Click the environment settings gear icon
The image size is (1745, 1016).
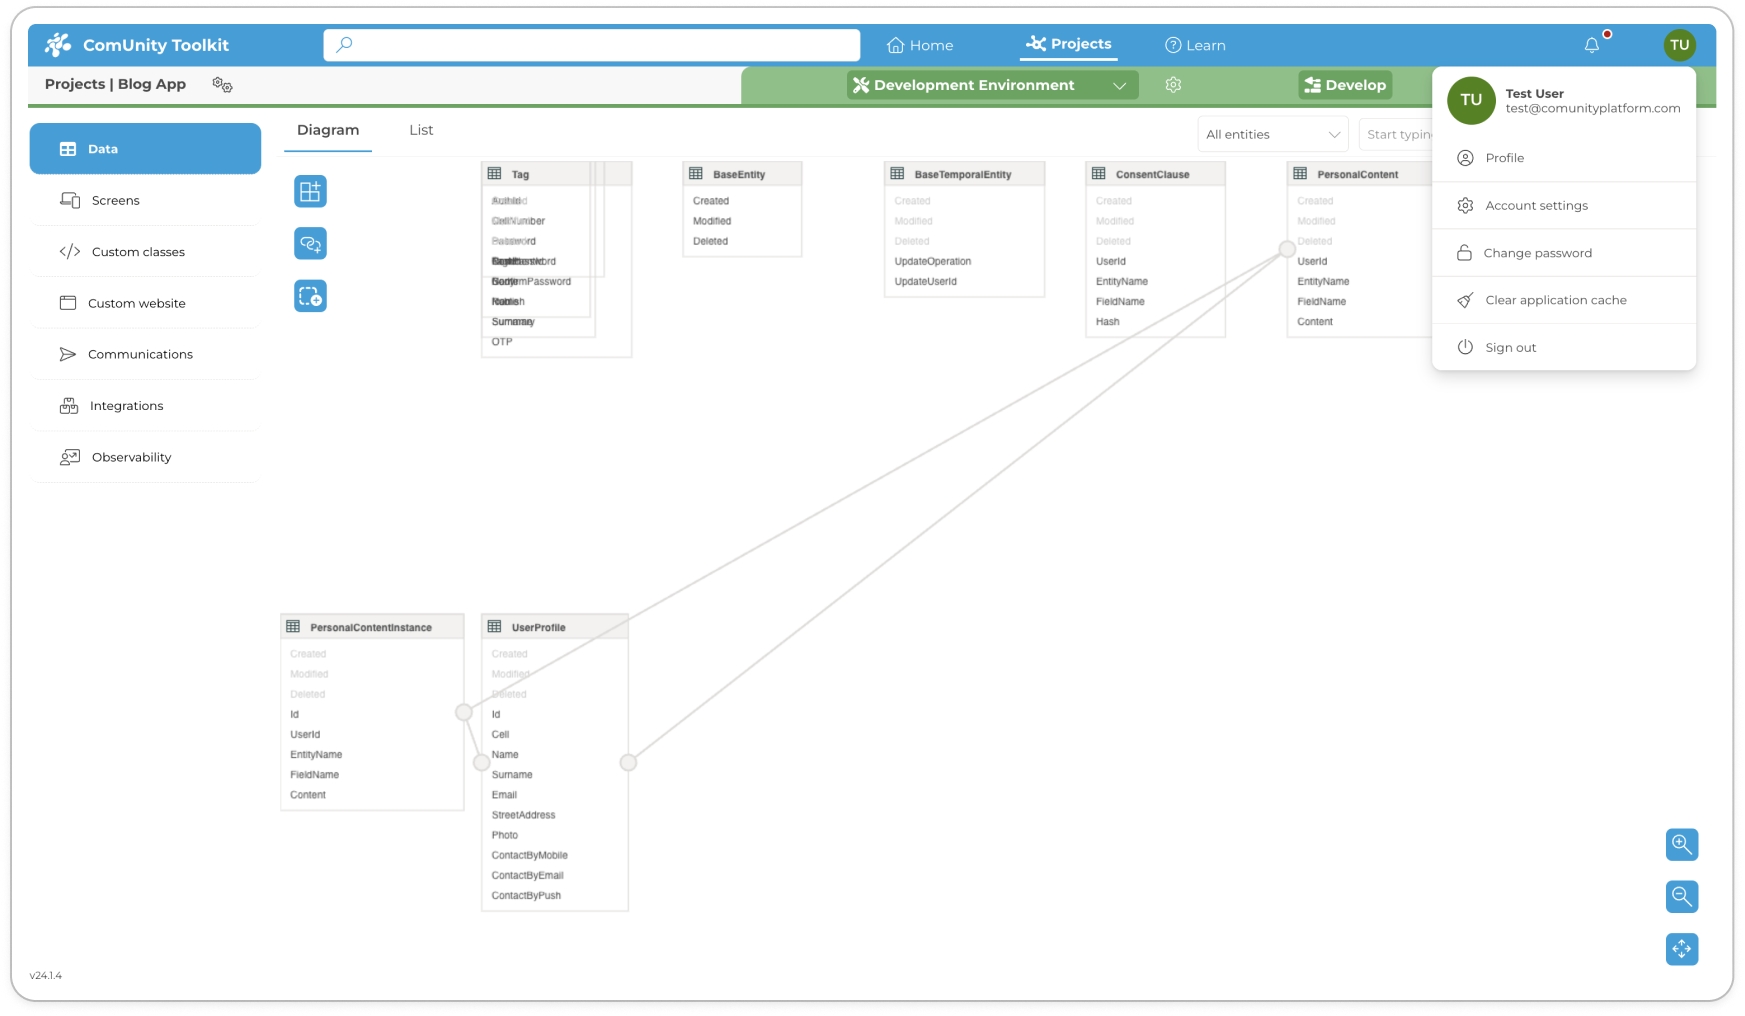[1173, 85]
